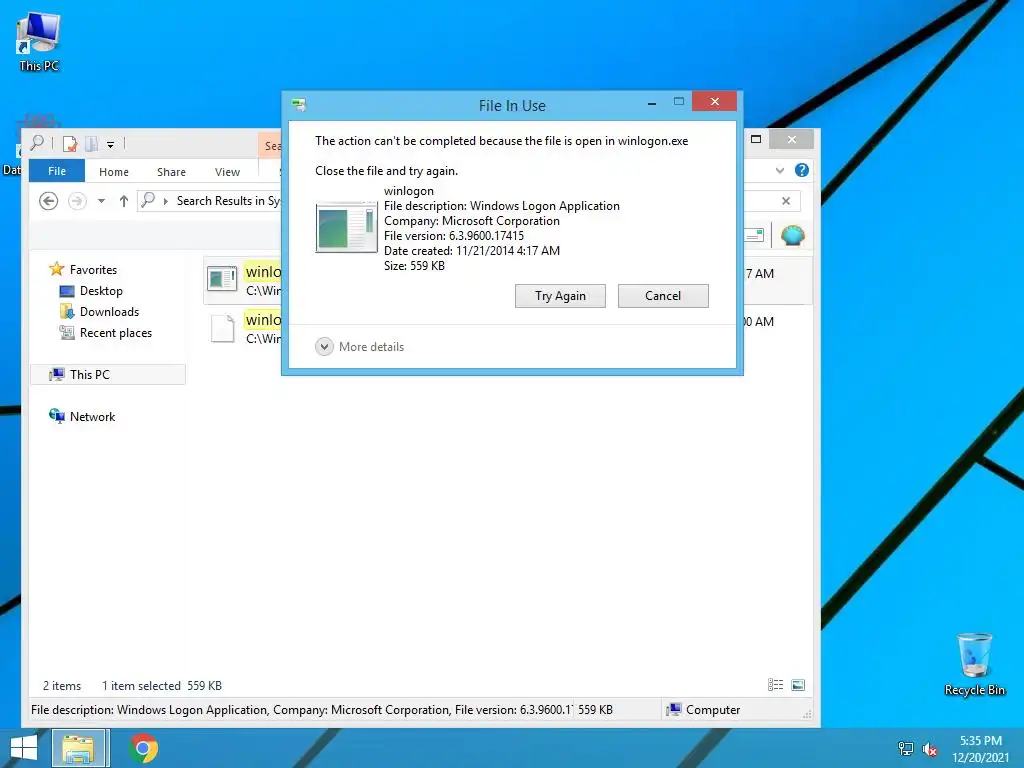Close the Explorer search window
This screenshot has height=768, width=1024.
[x=792, y=139]
